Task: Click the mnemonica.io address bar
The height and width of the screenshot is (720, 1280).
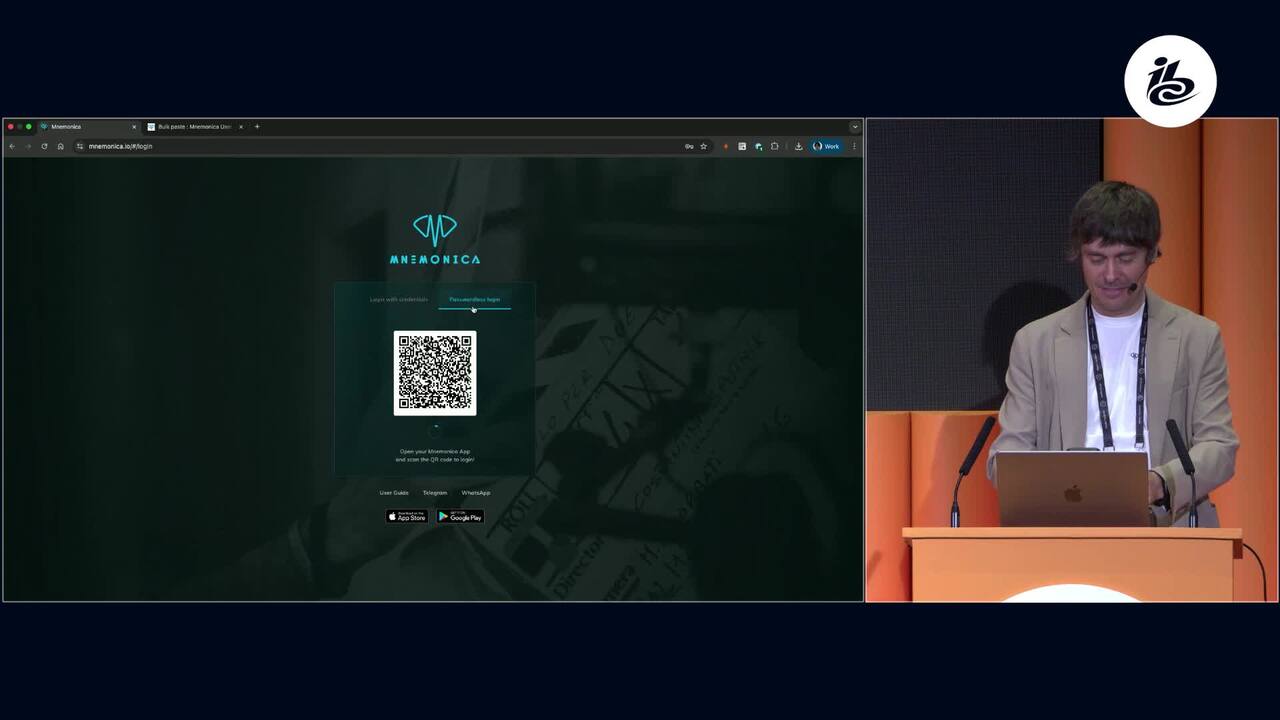Action: click(392, 146)
